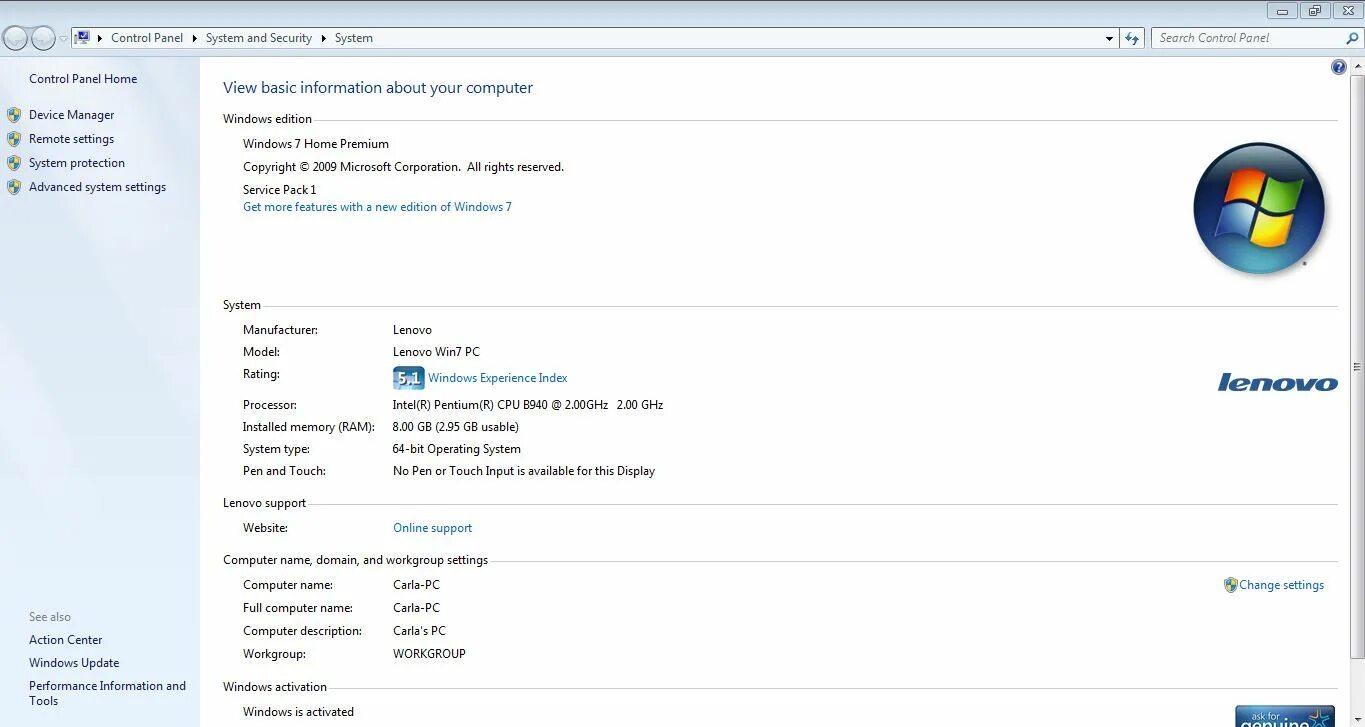Navigate to System and Security breadcrumb
Screen dimensions: 1365x727
click(259, 37)
